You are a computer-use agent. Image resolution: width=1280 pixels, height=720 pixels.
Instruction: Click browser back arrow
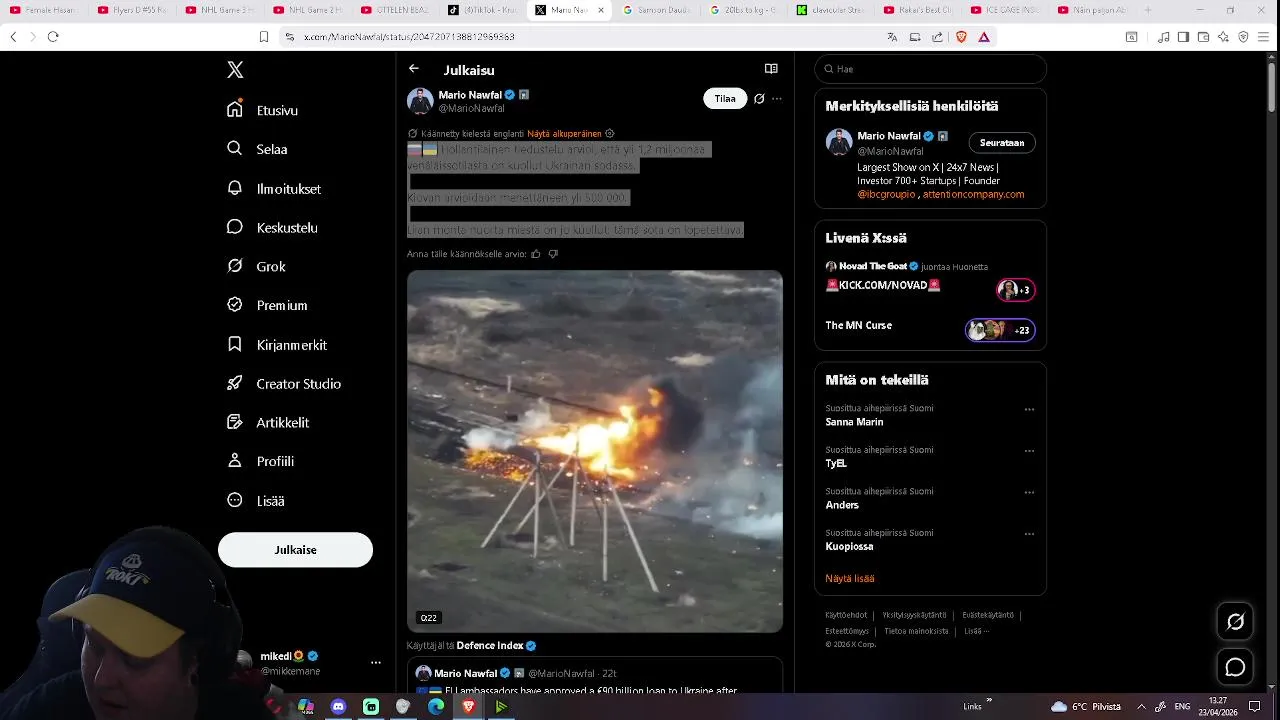13,37
